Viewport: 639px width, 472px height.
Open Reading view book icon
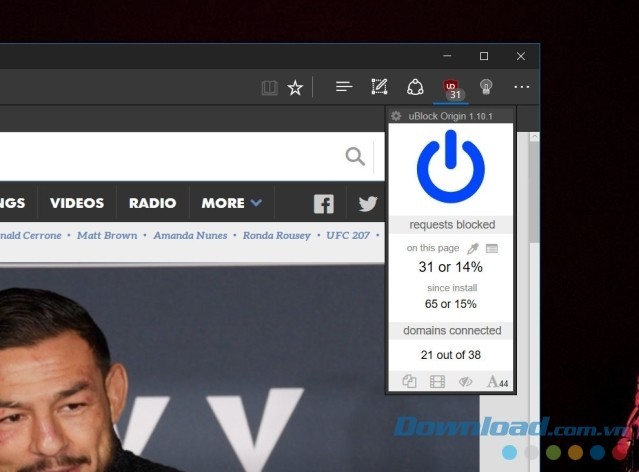click(269, 88)
